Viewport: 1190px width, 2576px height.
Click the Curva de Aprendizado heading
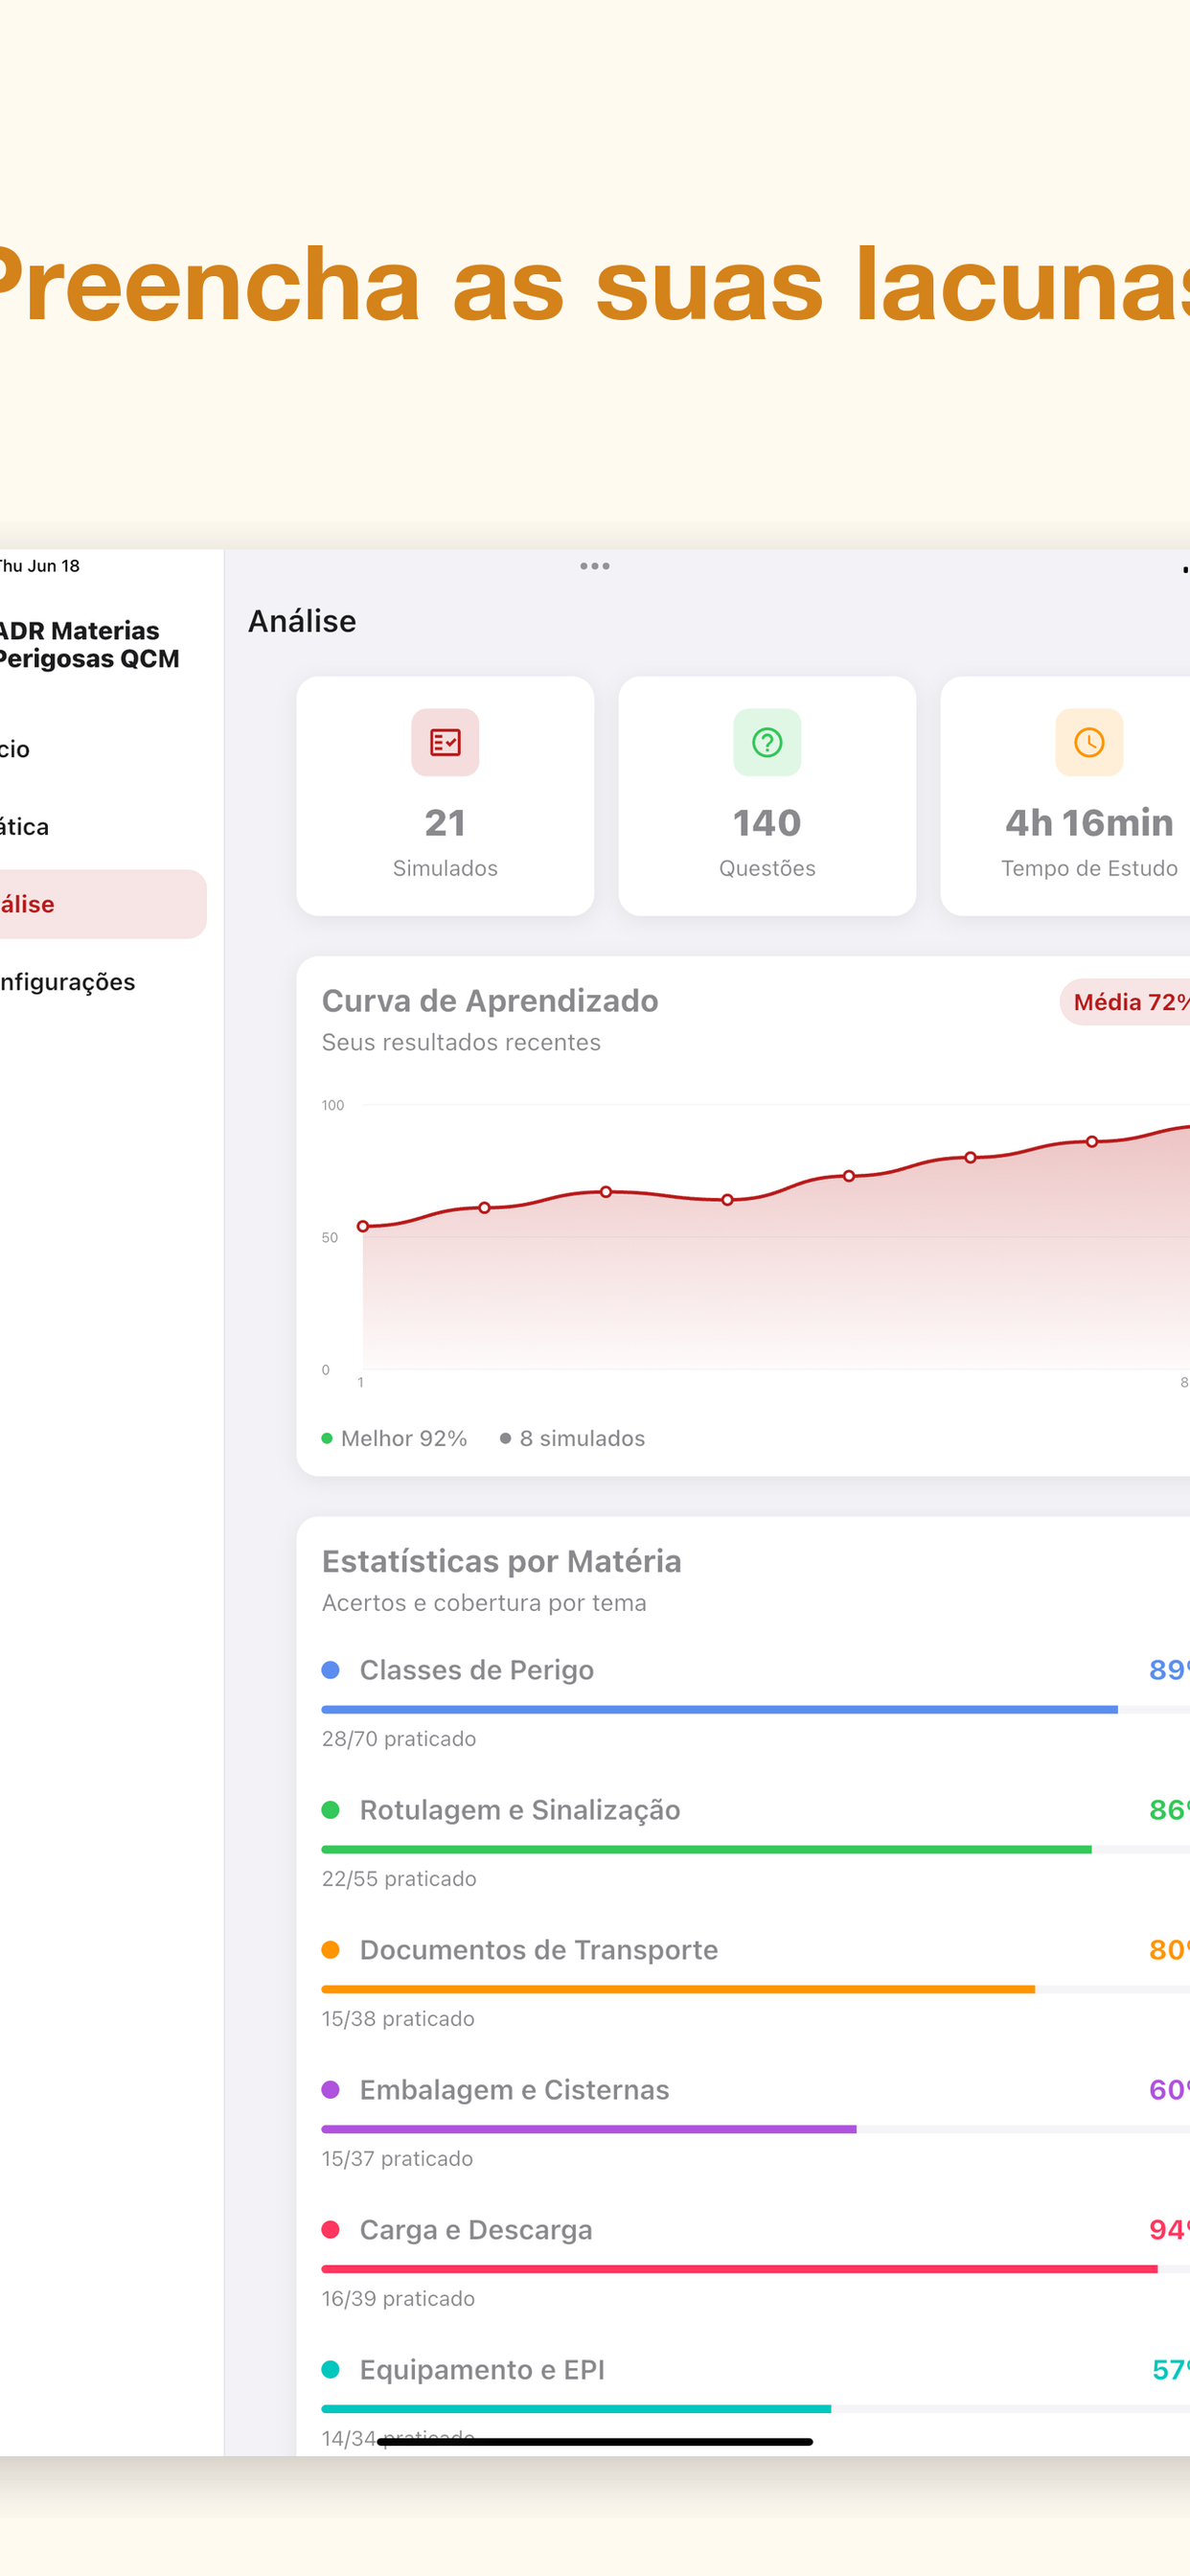490,1001
